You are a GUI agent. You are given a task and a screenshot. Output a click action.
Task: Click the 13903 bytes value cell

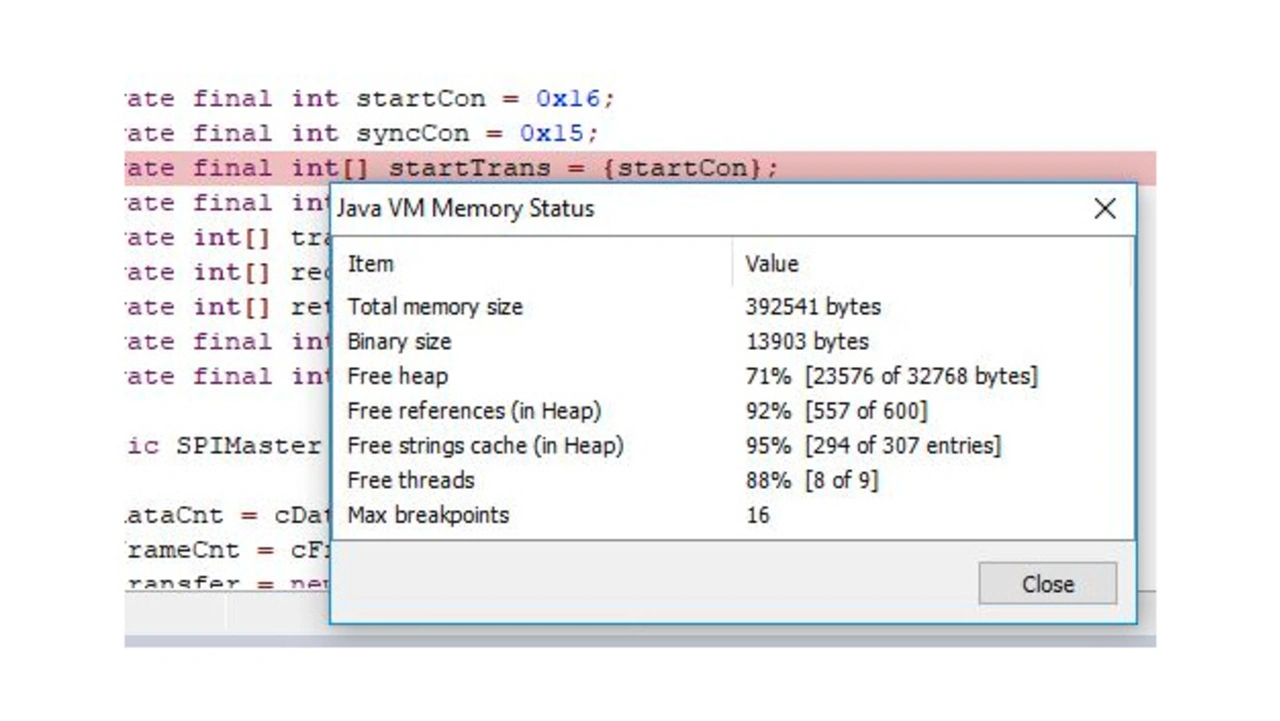(x=807, y=342)
